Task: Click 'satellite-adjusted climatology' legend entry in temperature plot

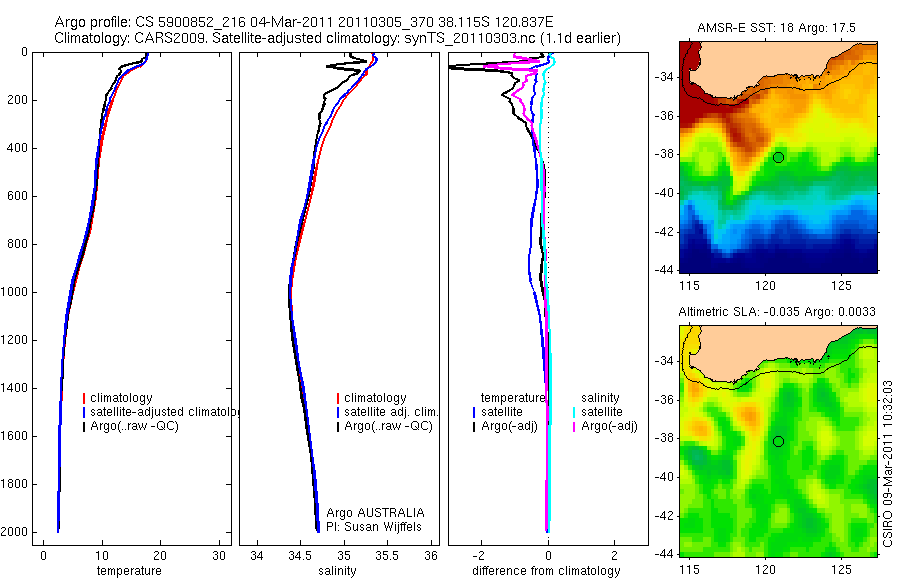Action: tap(161, 412)
